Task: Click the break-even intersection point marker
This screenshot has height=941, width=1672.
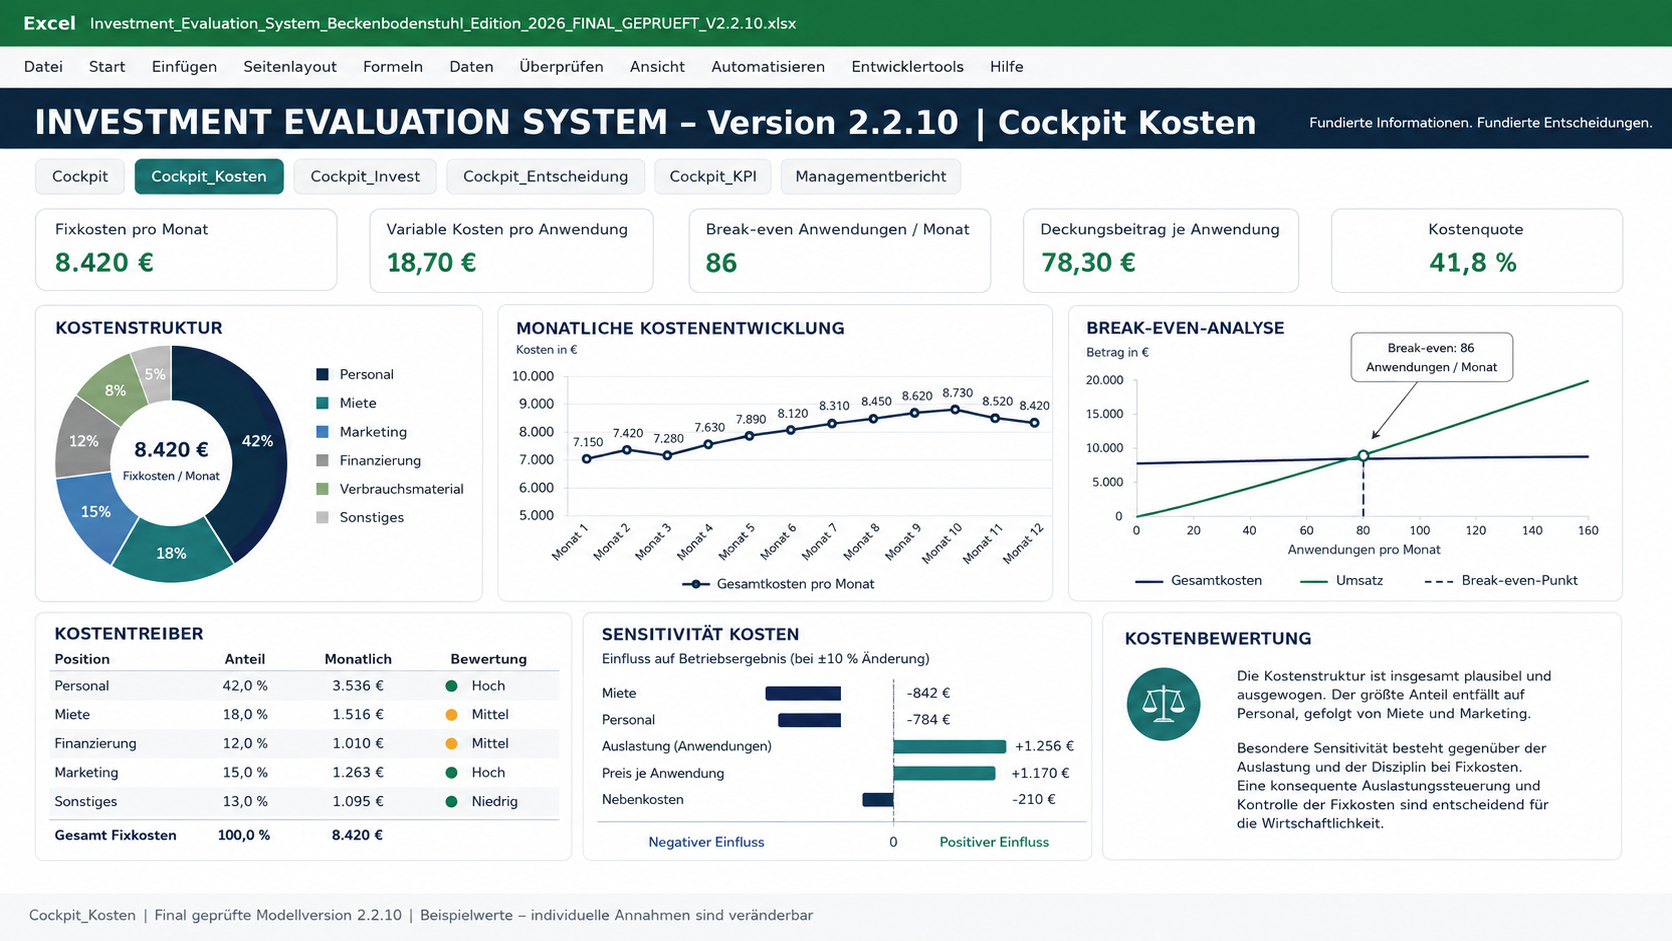Action: (1363, 456)
